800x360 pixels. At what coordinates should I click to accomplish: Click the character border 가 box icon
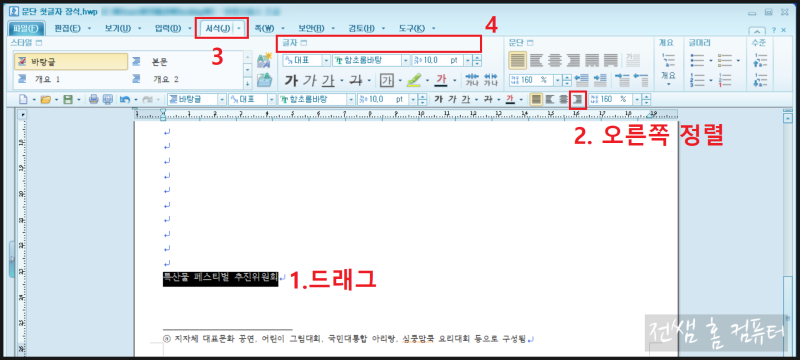[387, 80]
